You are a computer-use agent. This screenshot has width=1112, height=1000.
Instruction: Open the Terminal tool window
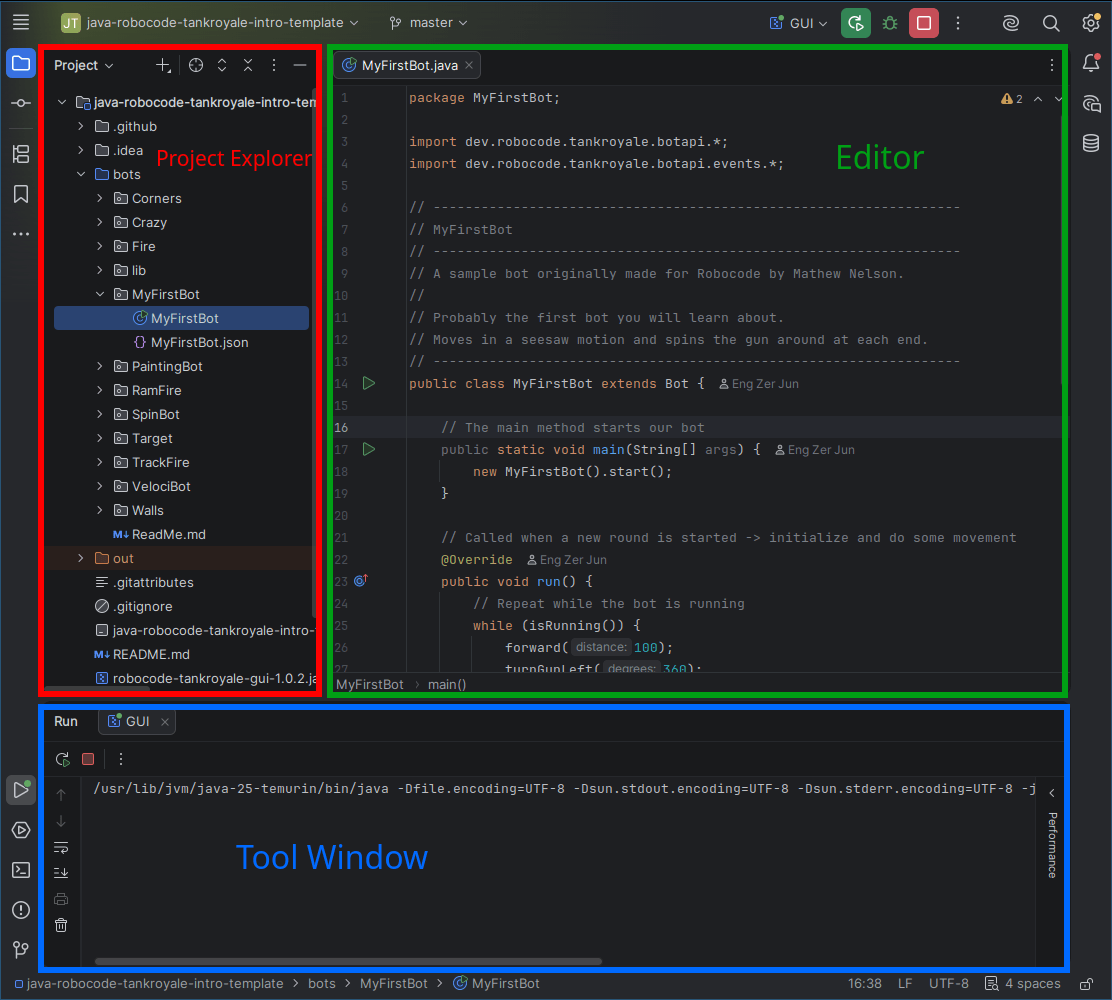pos(21,870)
